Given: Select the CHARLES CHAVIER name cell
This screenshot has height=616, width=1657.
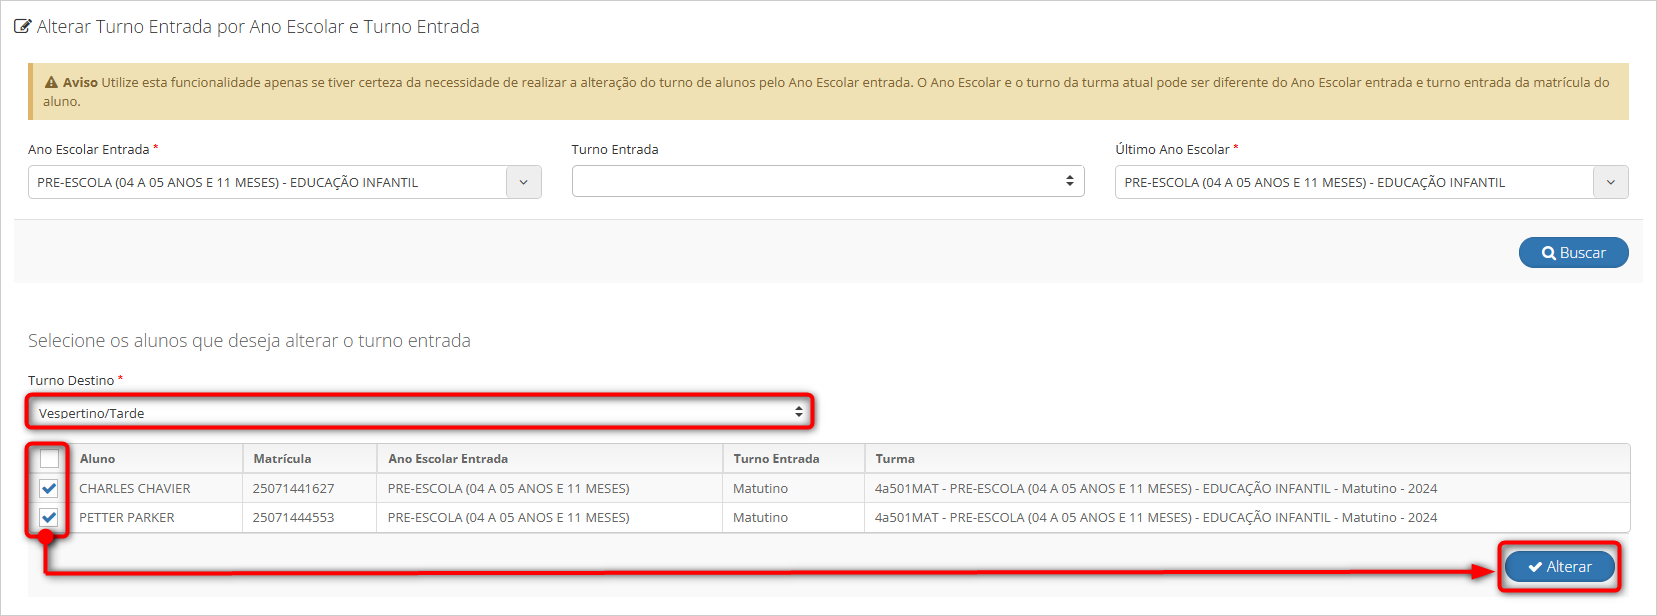Looking at the screenshot, I should tap(135, 489).
